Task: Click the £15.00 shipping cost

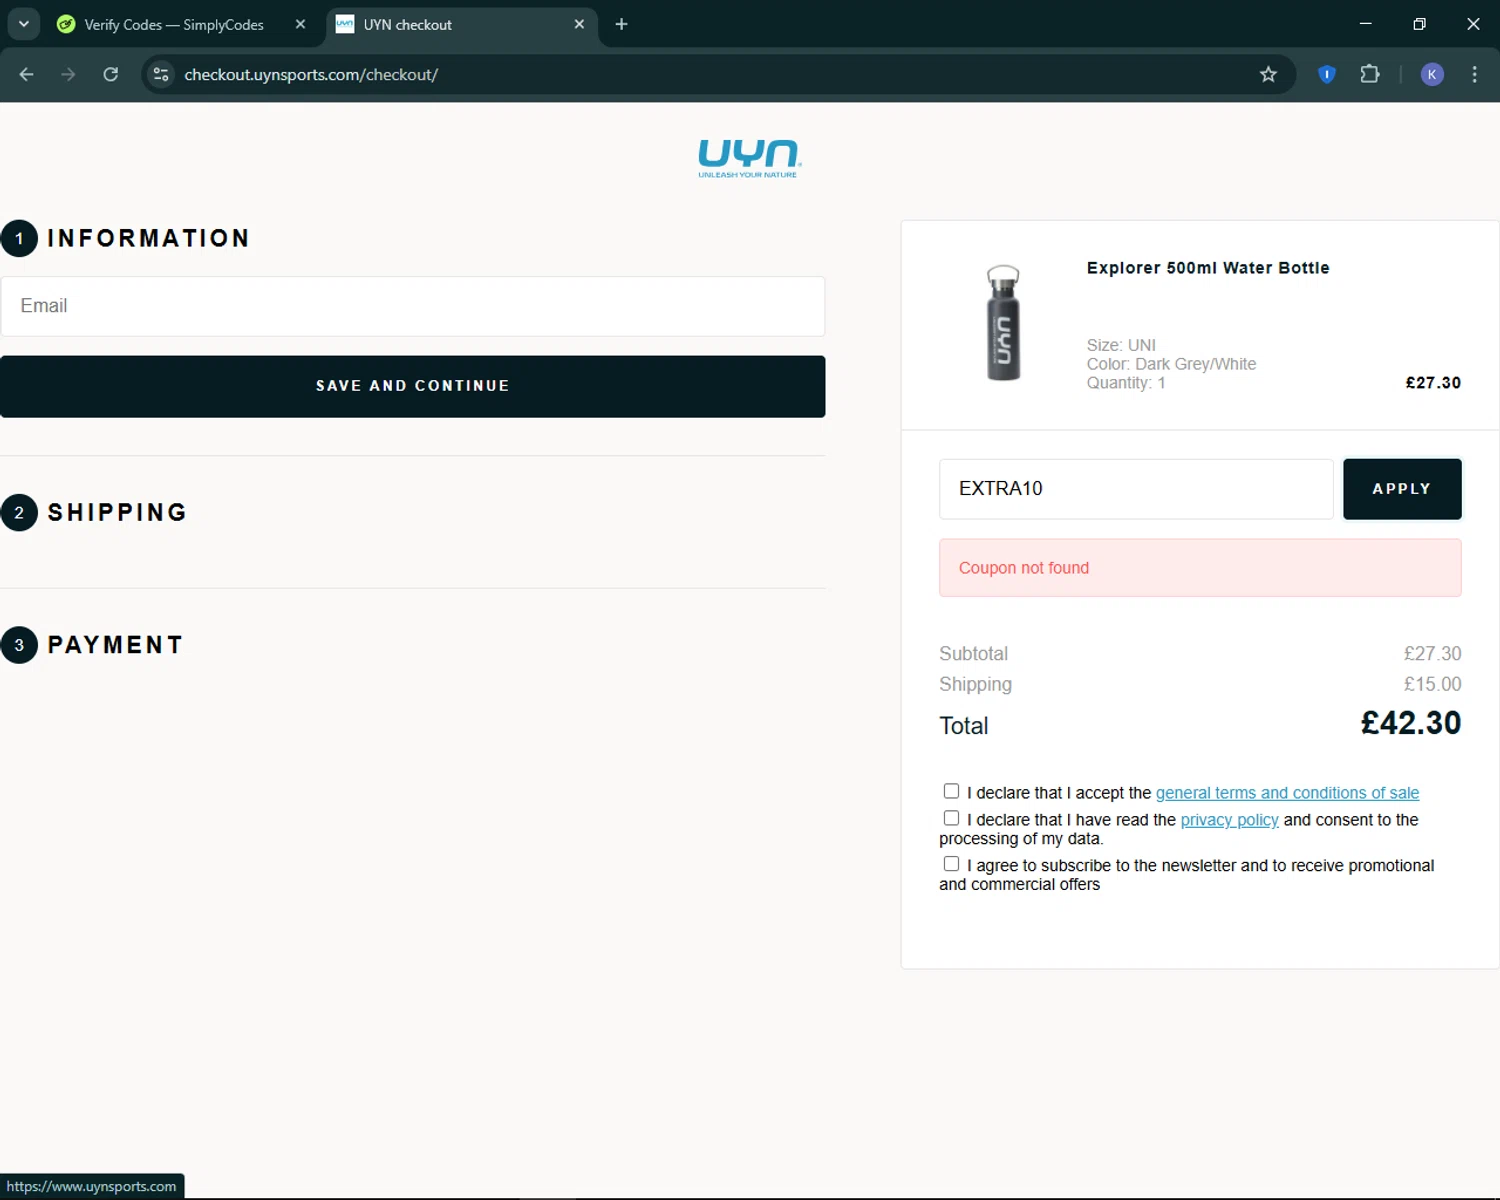Action: point(1432,684)
